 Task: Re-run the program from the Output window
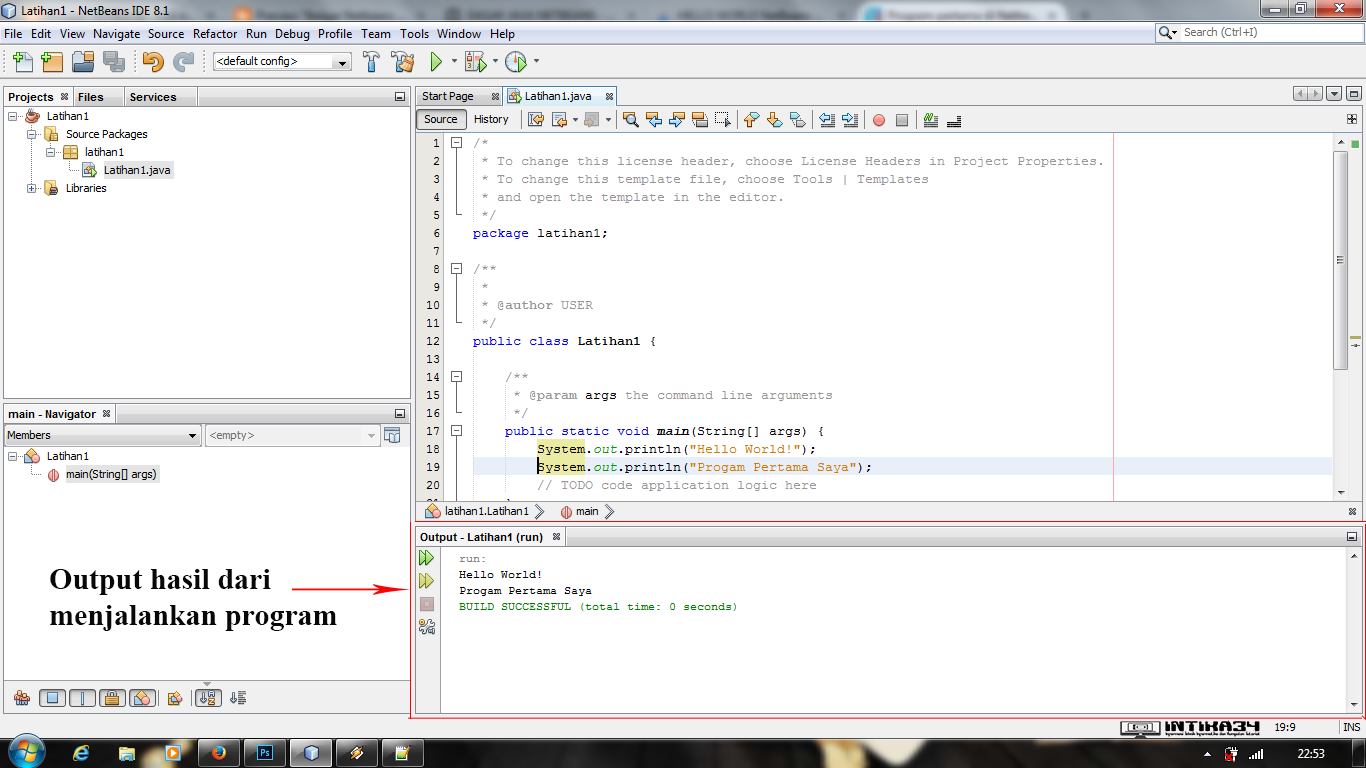coord(427,558)
